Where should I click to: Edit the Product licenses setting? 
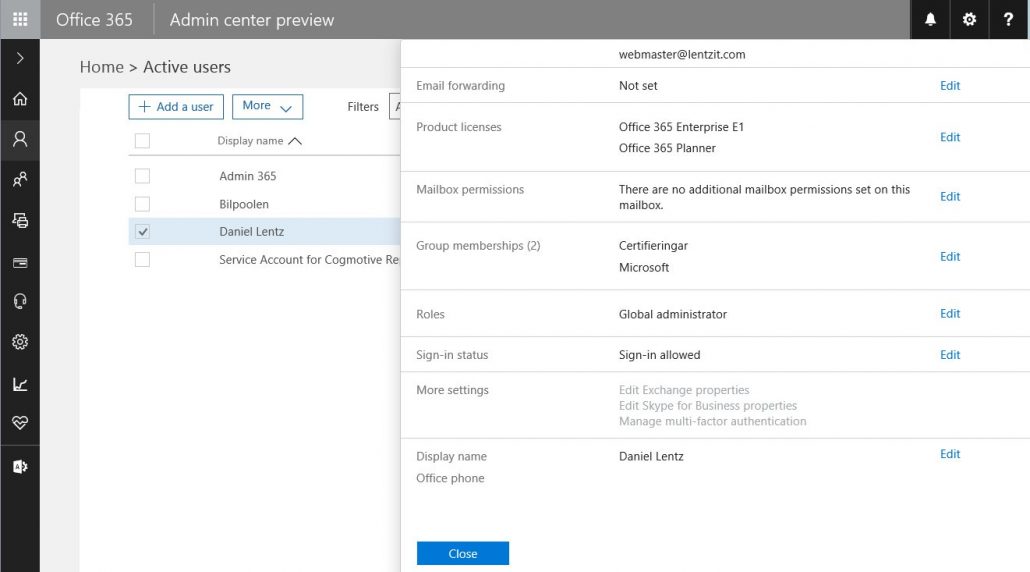click(x=949, y=137)
